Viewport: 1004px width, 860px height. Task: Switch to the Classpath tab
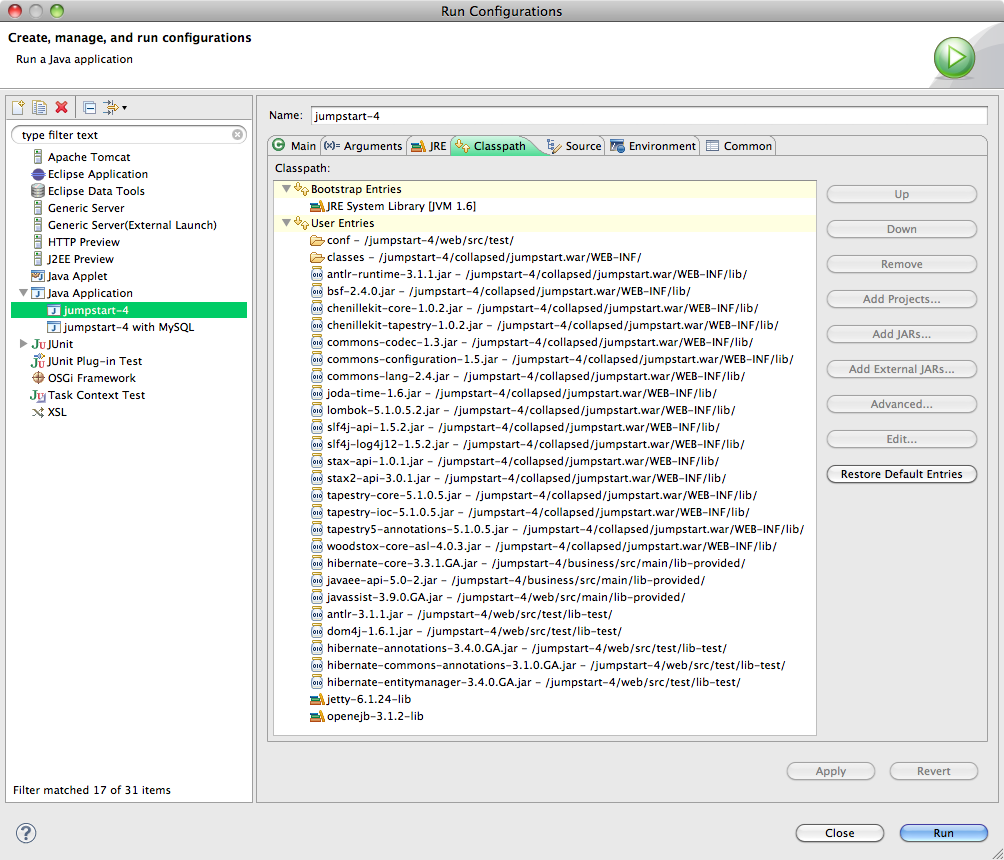491,146
